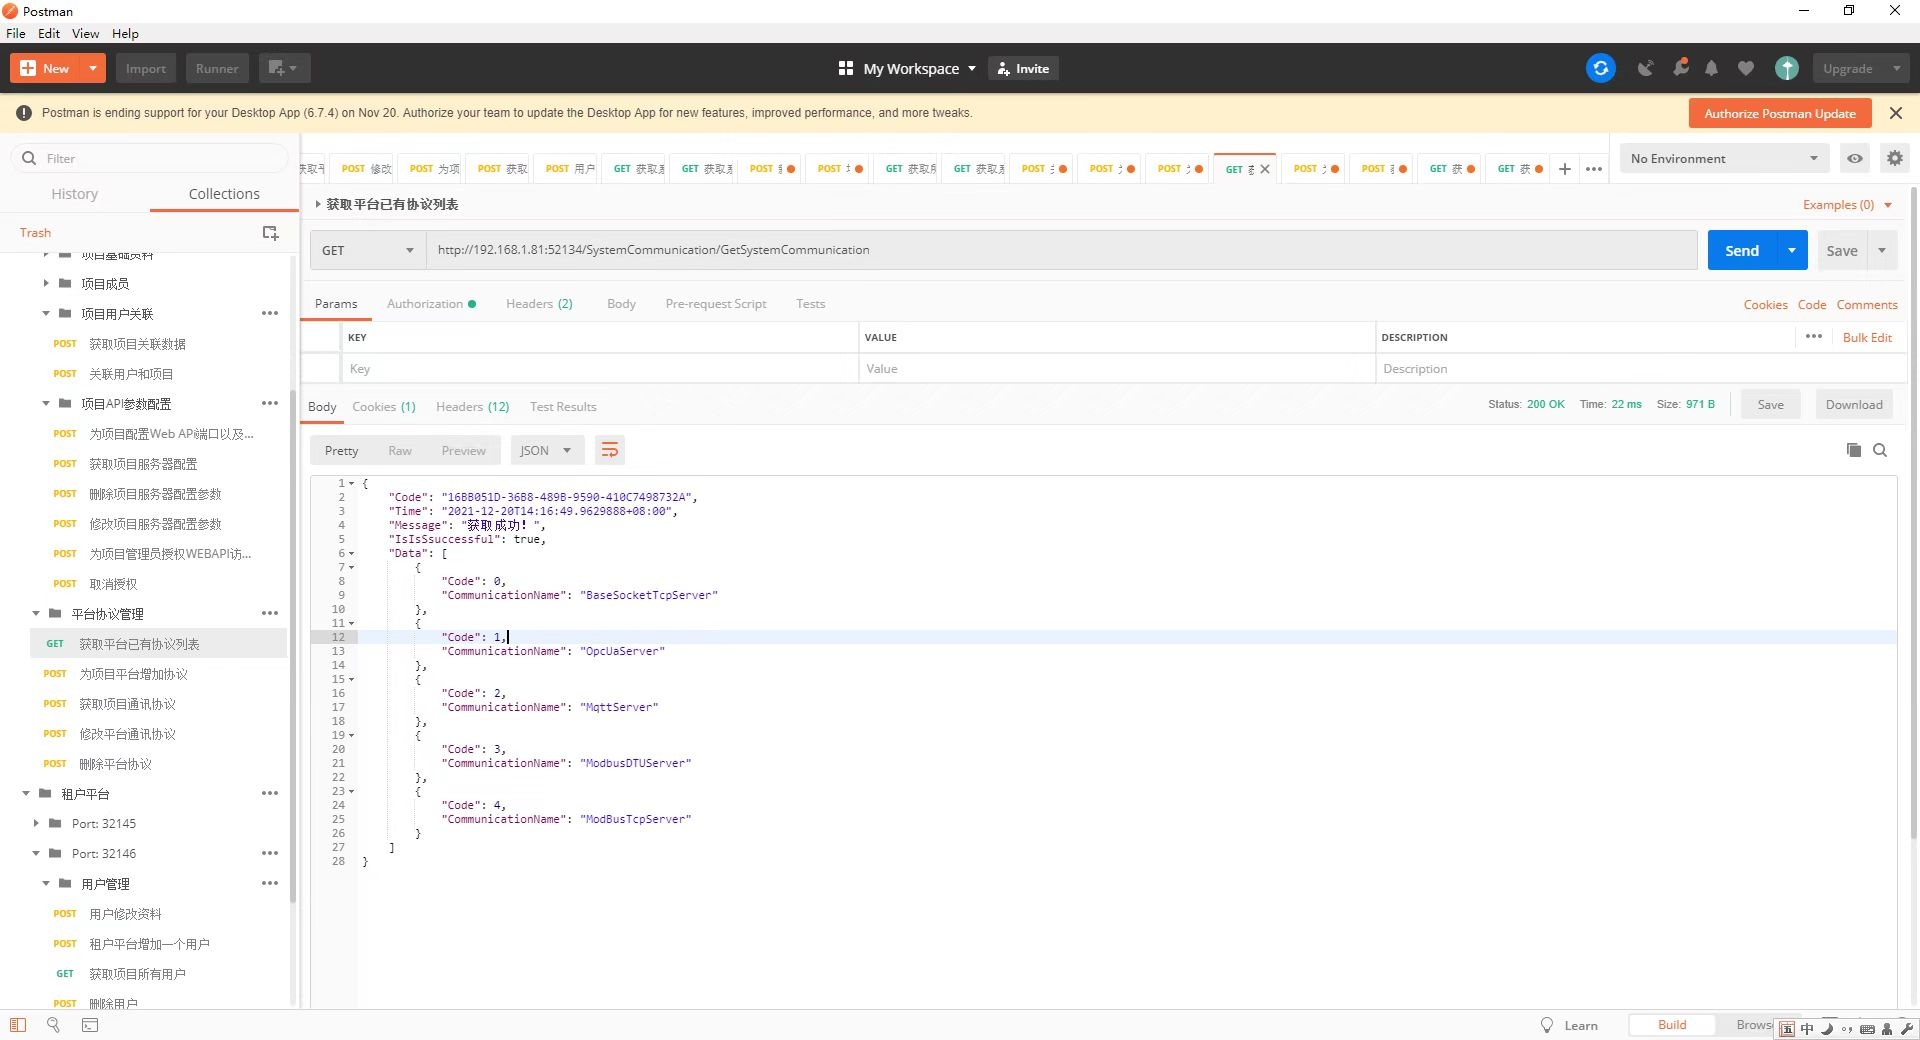Open params table column options ellipsis
Viewport: 1920px width, 1040px height.
pos(1814,336)
